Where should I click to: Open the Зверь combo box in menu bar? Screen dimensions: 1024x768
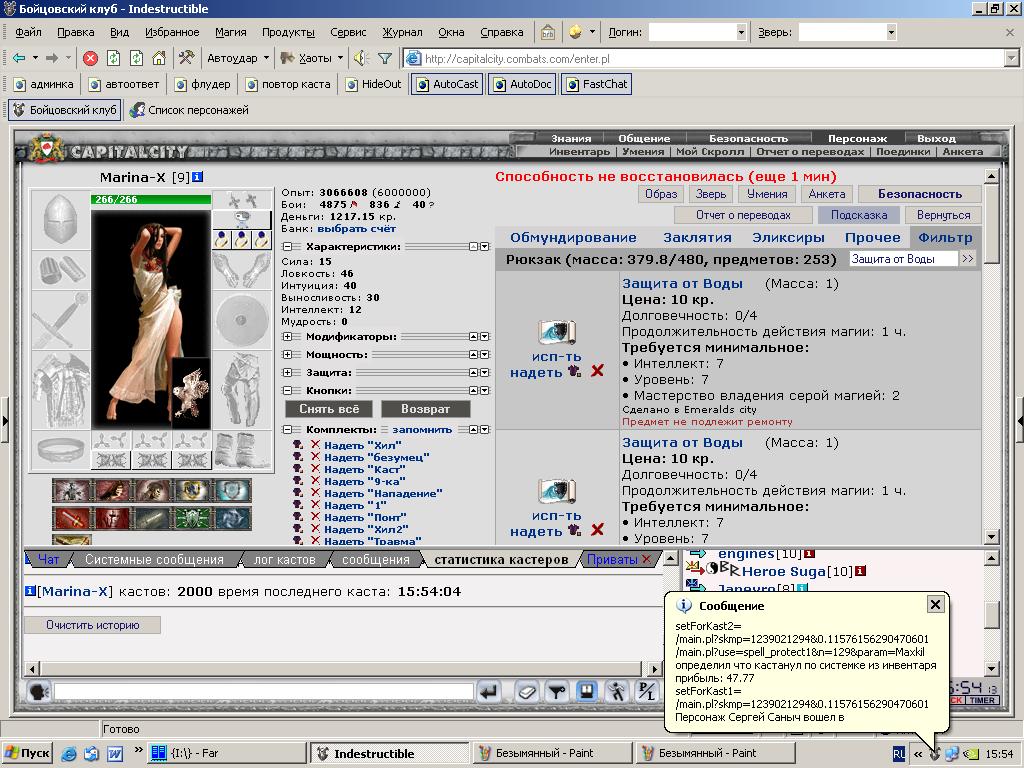click(x=891, y=32)
